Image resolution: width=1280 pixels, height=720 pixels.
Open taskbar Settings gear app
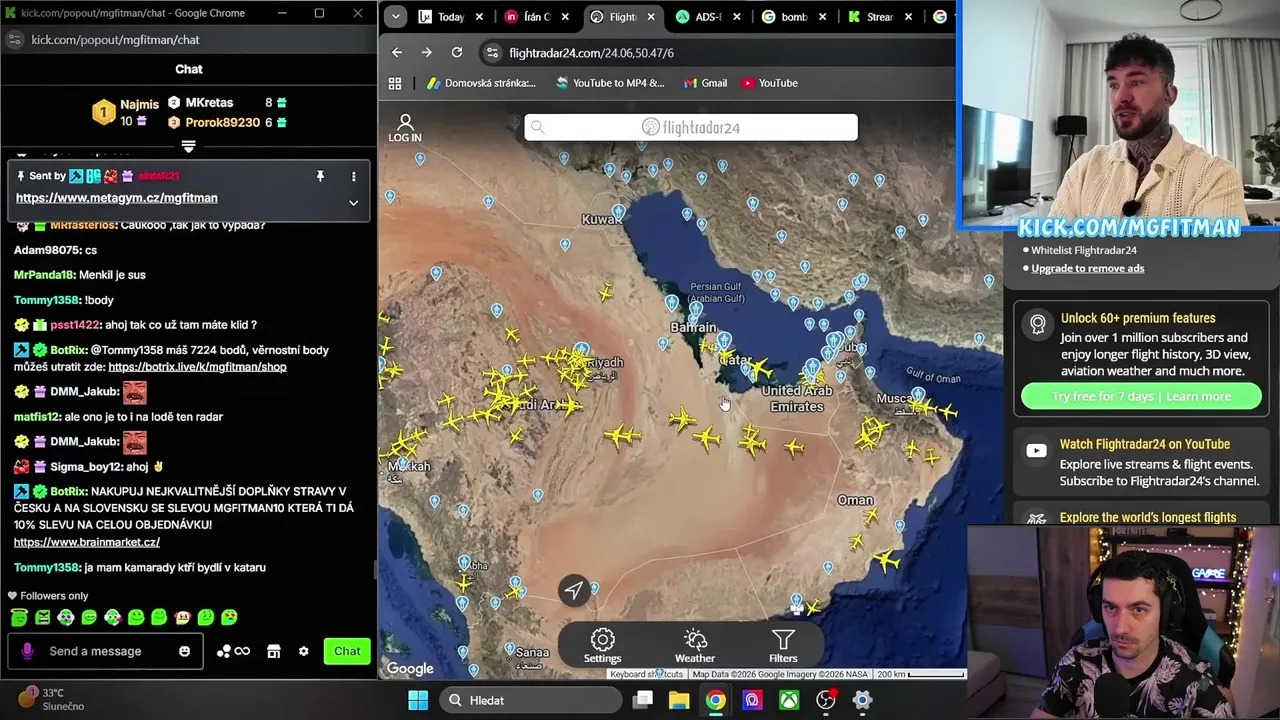coord(862,700)
